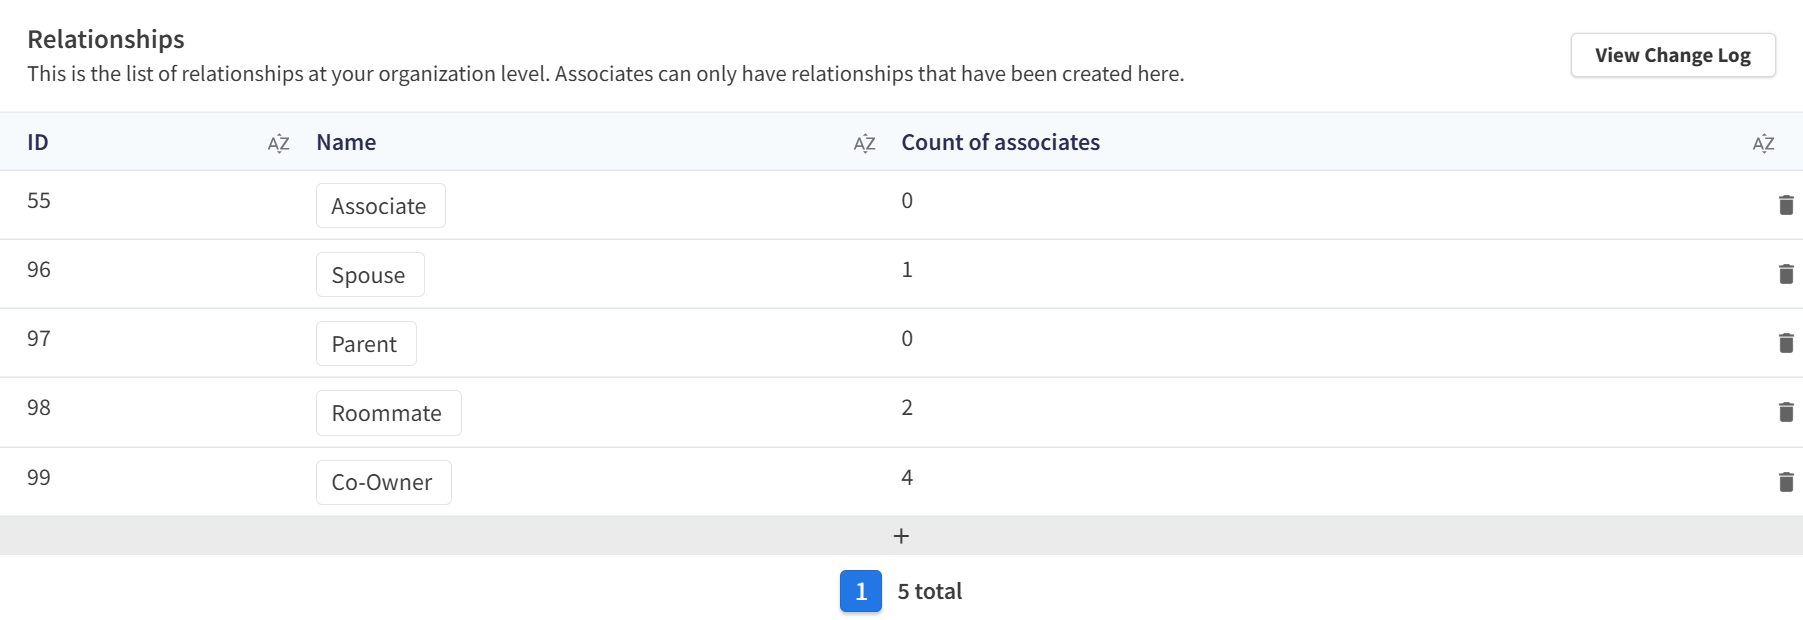This screenshot has height=620, width=1803.
Task: Add a new relationship with plus button
Action: [x=901, y=536]
